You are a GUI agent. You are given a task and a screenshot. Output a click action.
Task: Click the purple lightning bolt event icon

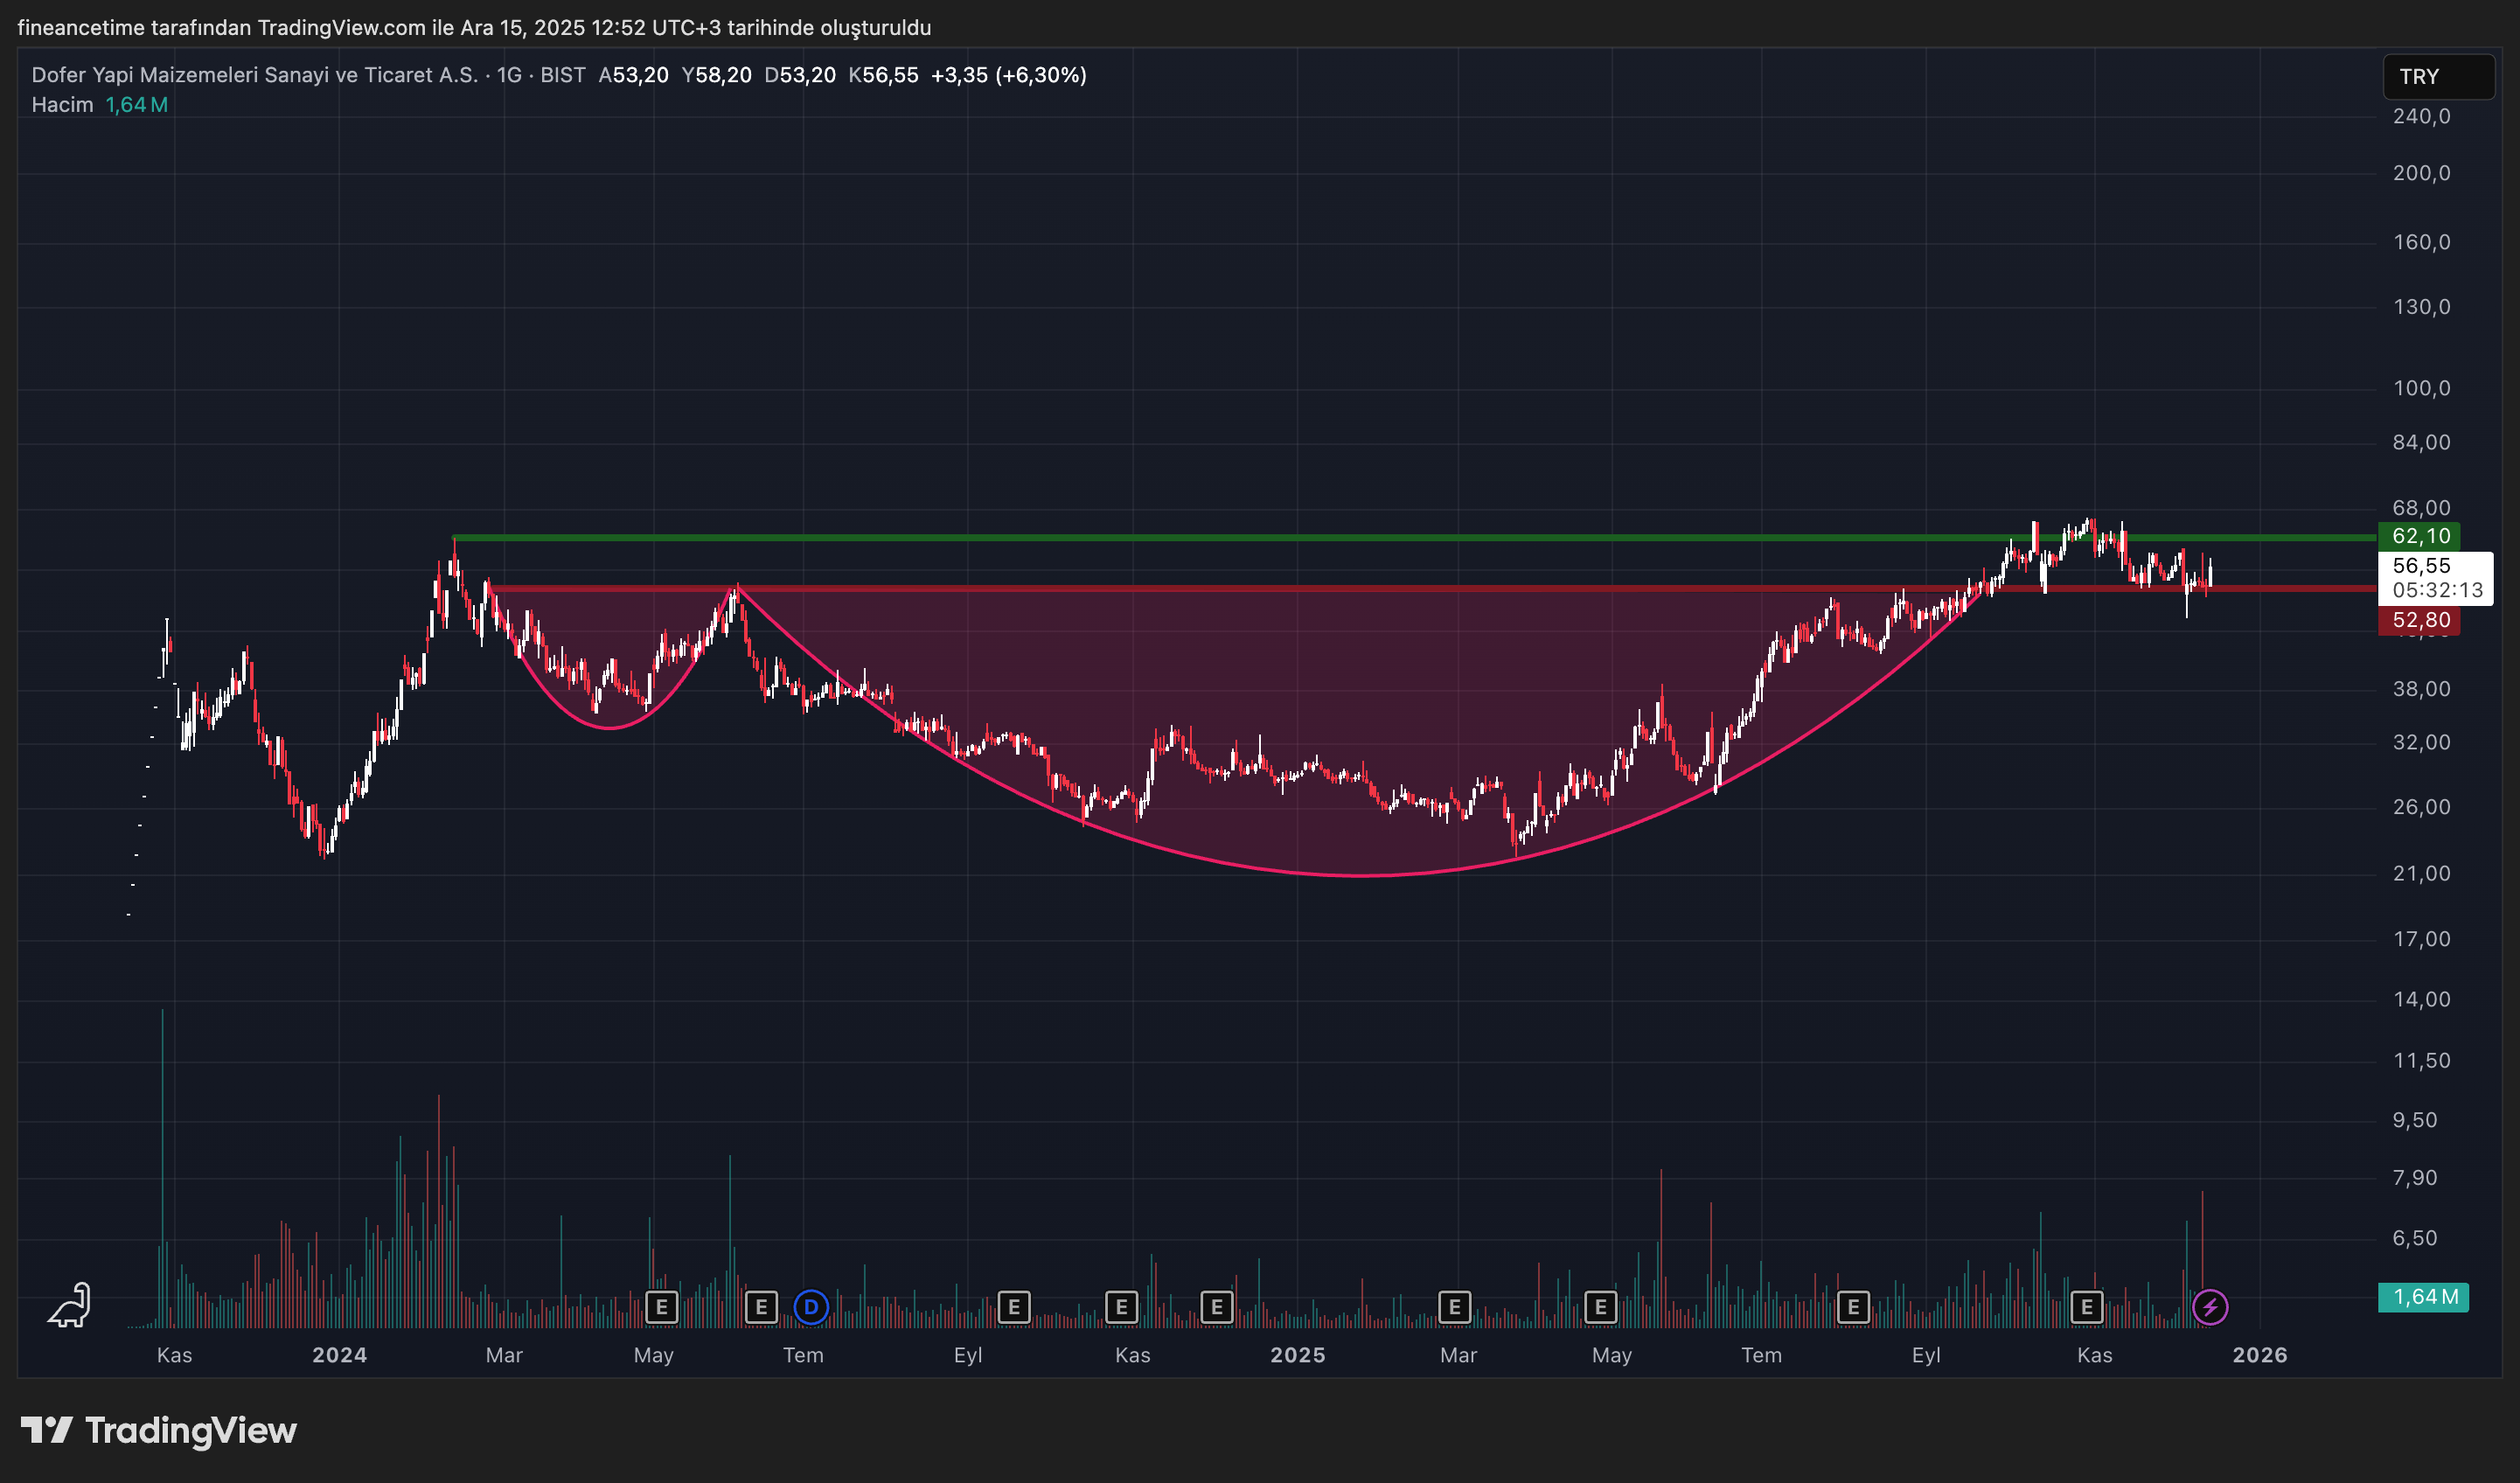pos(2209,1306)
